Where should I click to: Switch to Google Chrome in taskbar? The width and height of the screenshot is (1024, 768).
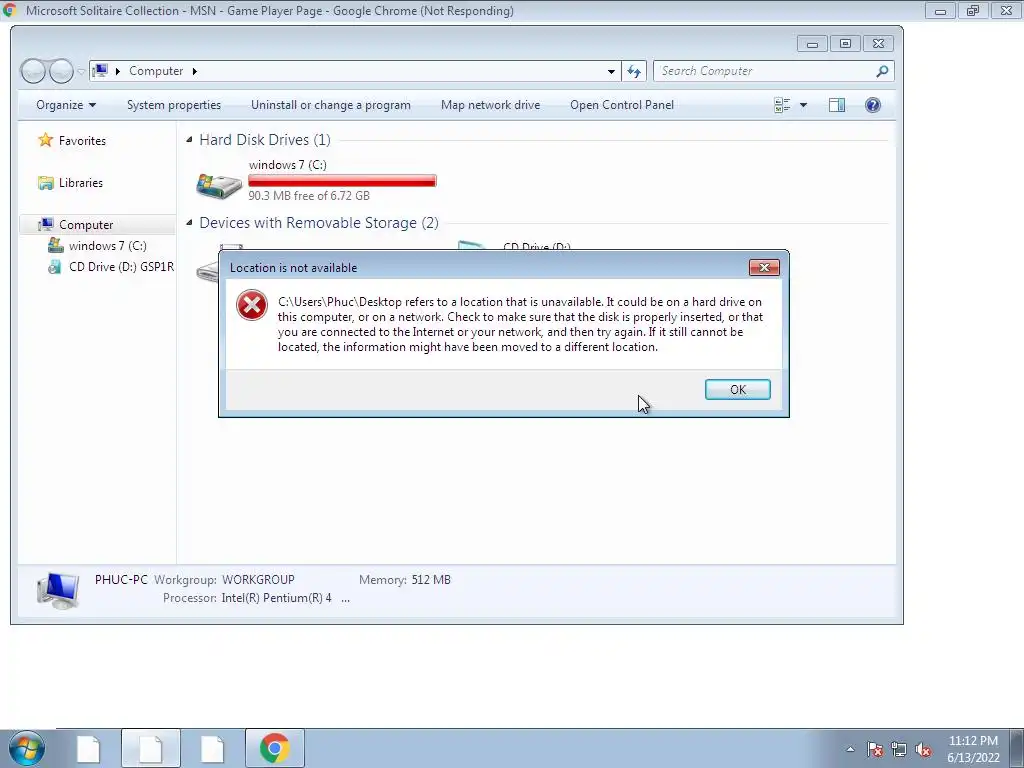click(275, 748)
